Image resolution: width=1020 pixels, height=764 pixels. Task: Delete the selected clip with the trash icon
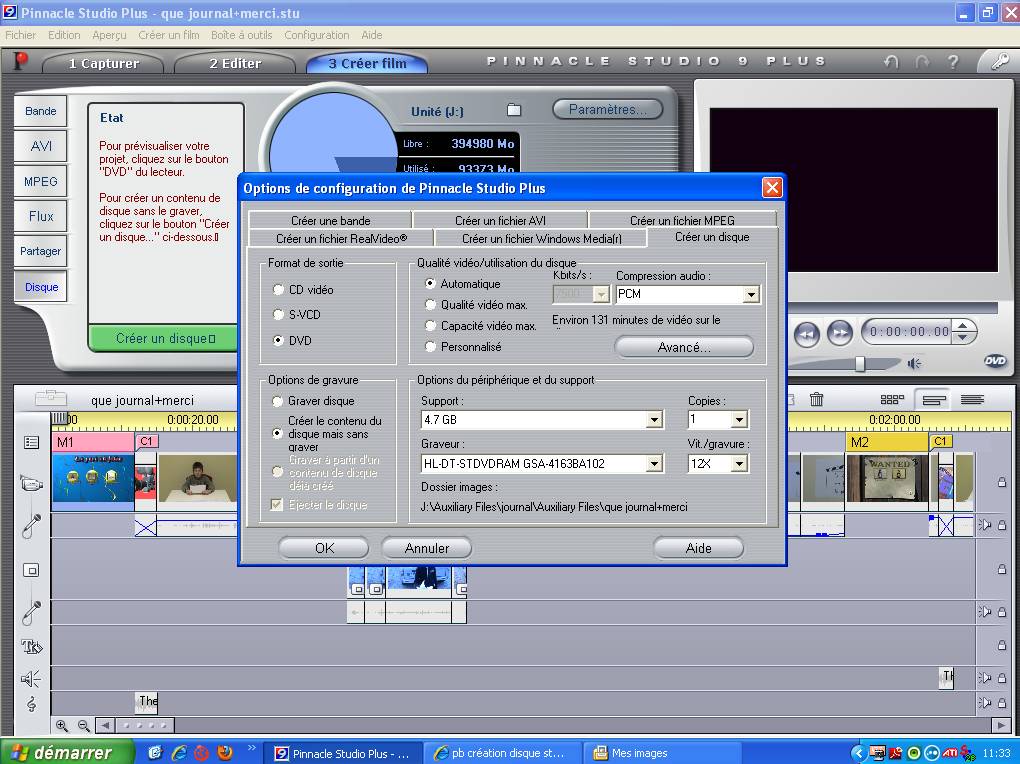click(x=816, y=399)
